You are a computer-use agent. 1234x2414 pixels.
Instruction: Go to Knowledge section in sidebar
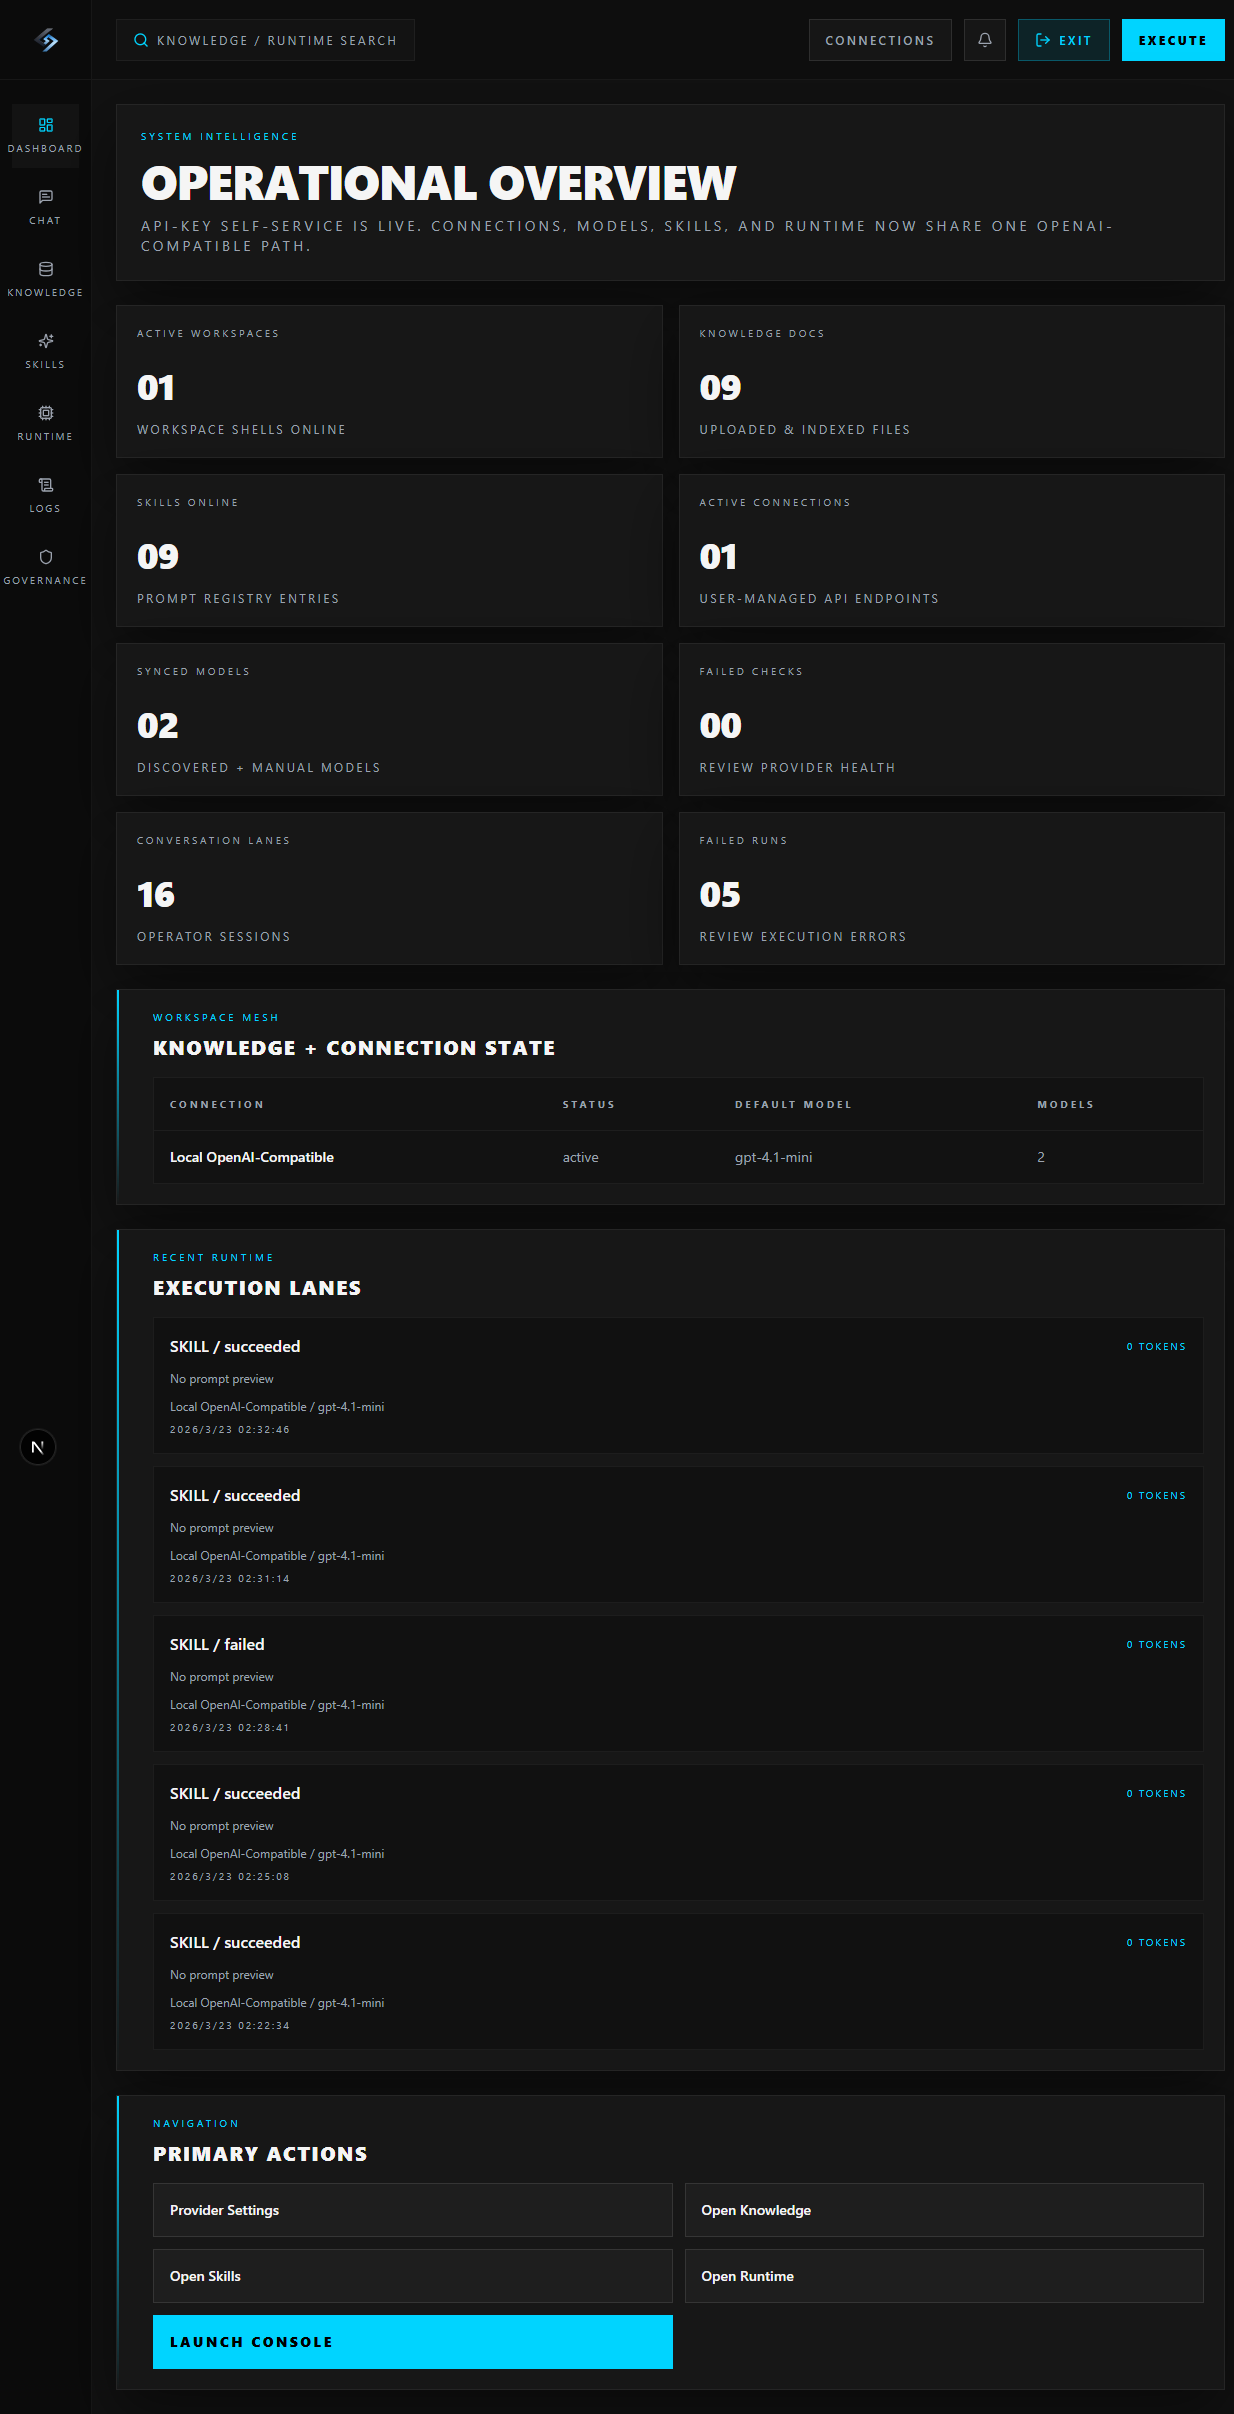[45, 279]
